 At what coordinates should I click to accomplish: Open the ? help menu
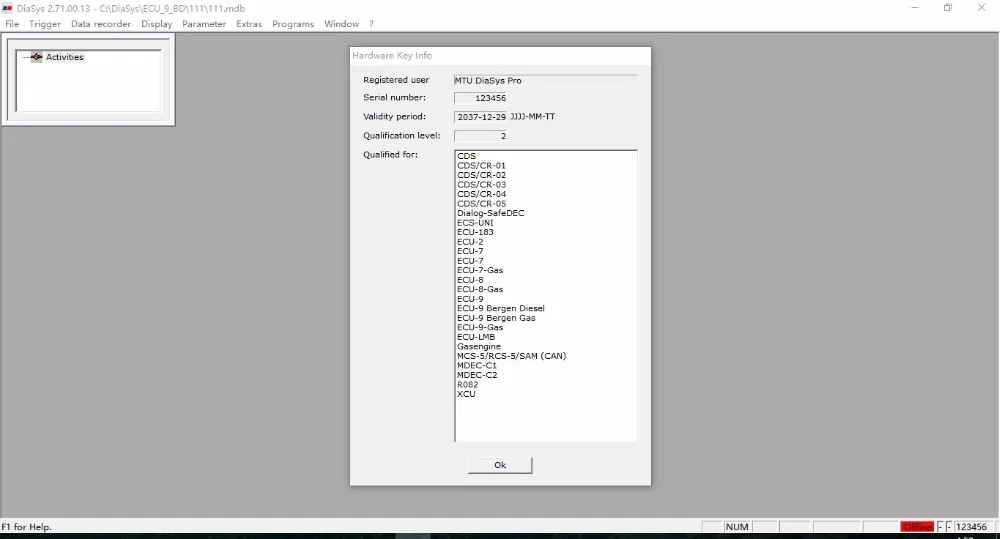tap(371, 24)
